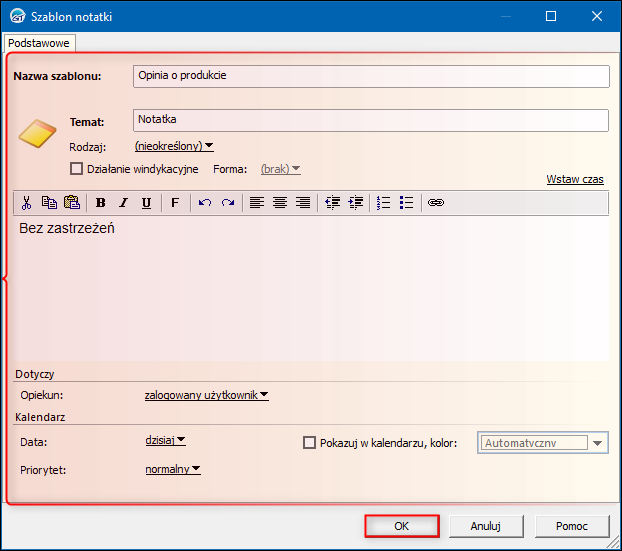This screenshot has width=622, height=551.
Task: Click the Paste clipboard icon
Action: click(72, 203)
